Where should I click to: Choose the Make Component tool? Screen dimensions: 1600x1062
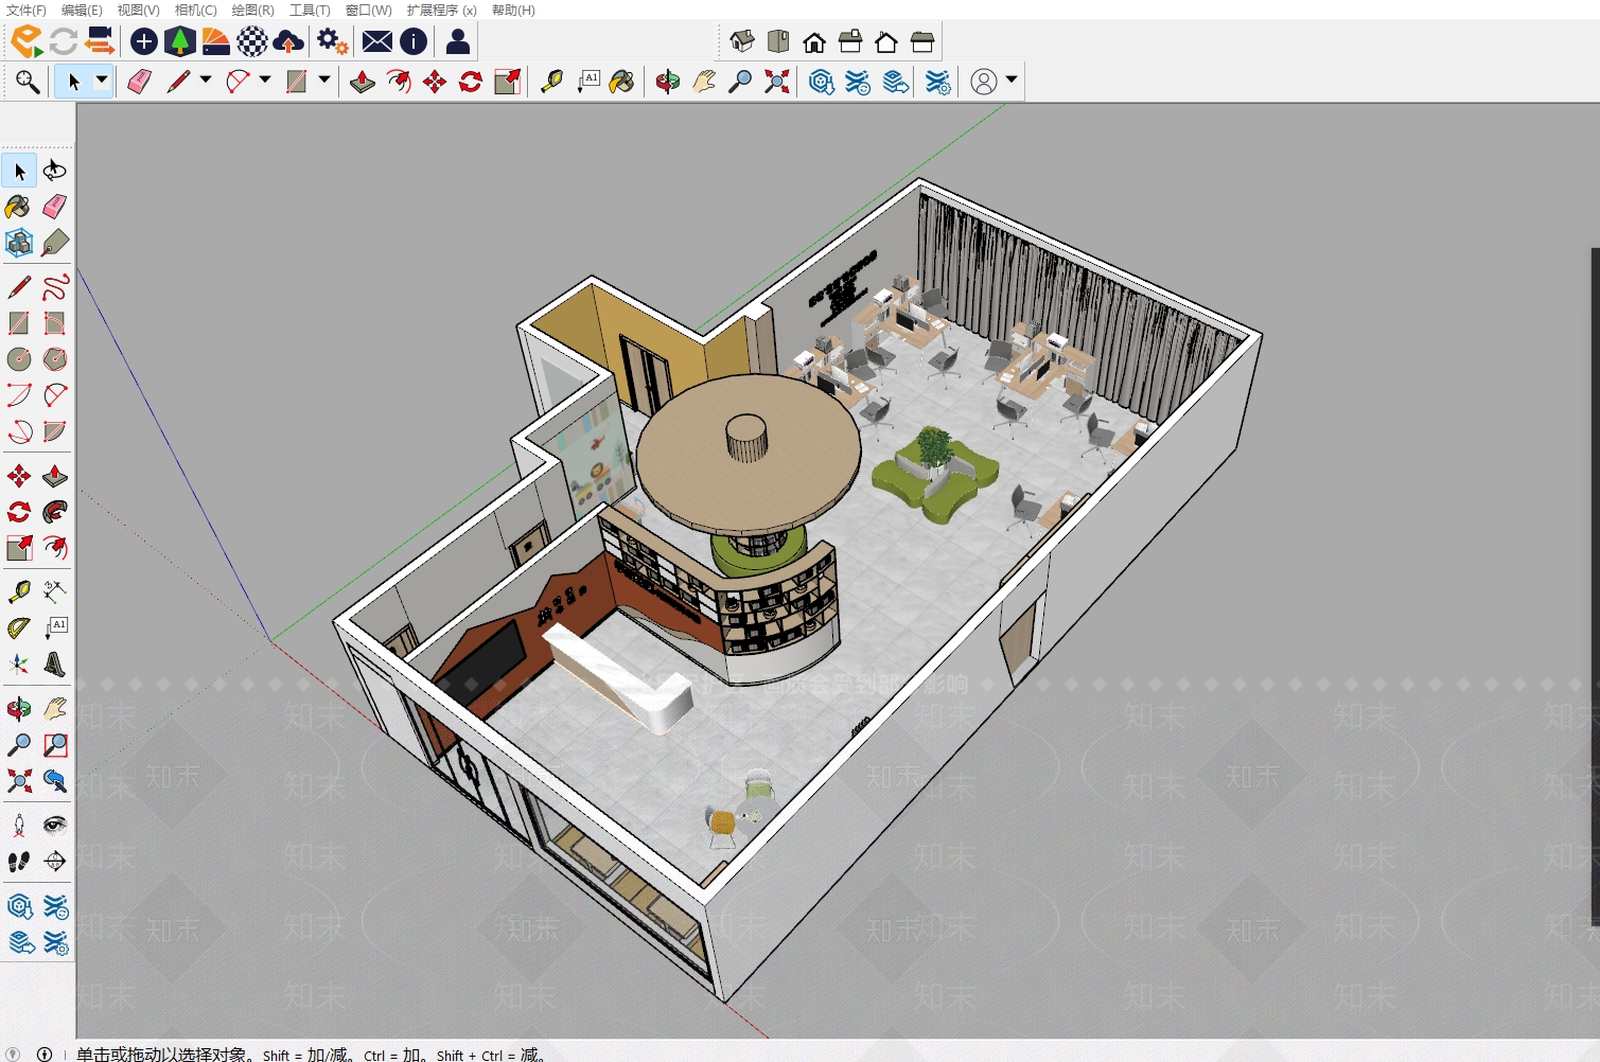point(18,243)
